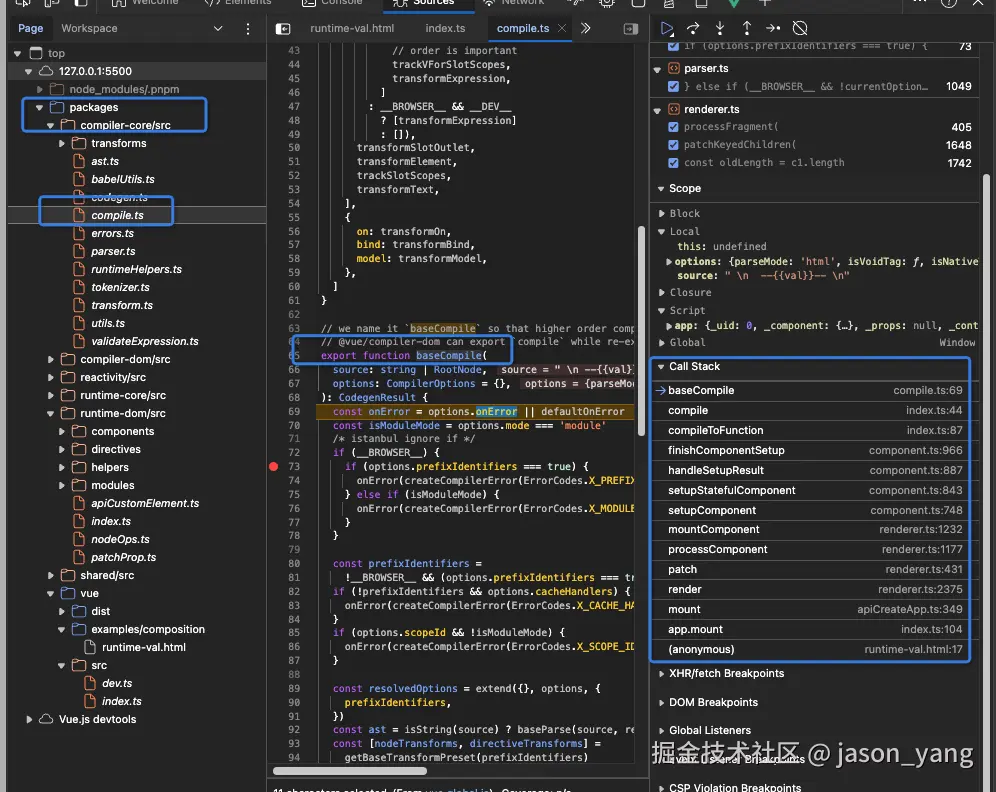The width and height of the screenshot is (996, 792).
Task: Expand the reactivity/src folder
Action: pos(112,377)
